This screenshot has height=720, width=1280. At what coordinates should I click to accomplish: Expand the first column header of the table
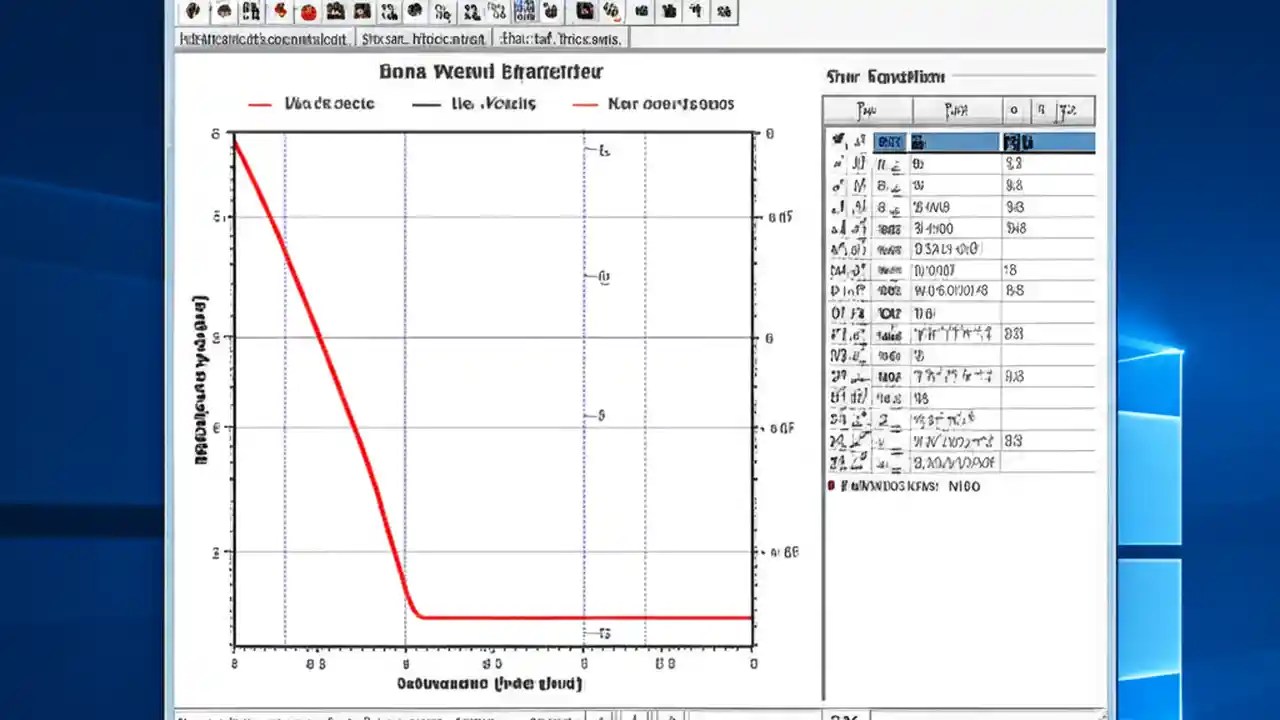[866, 110]
